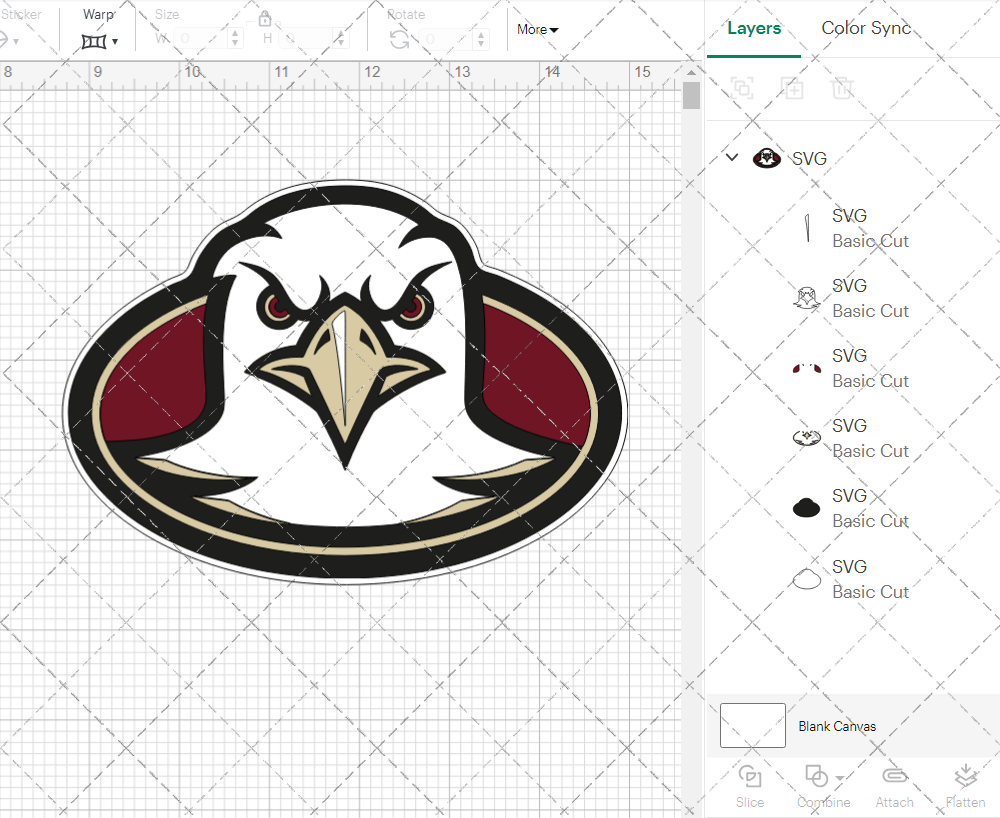
Task: Click the Duplicate layer icon
Action: tap(792, 88)
